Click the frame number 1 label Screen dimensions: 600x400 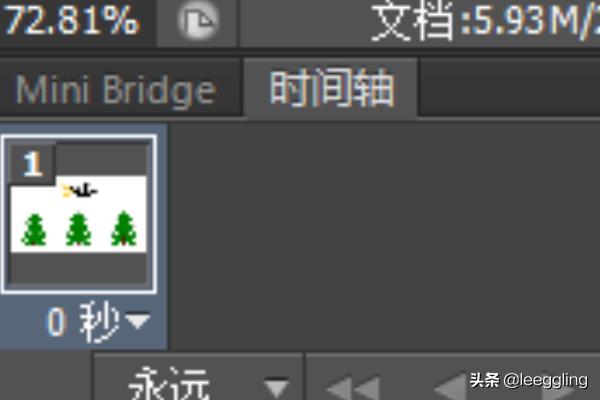33,163
